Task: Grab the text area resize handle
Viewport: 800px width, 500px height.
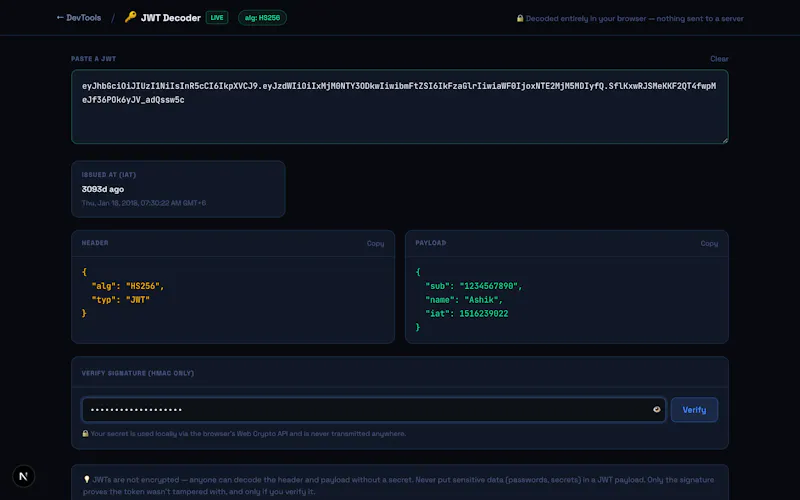Action: pos(725,140)
